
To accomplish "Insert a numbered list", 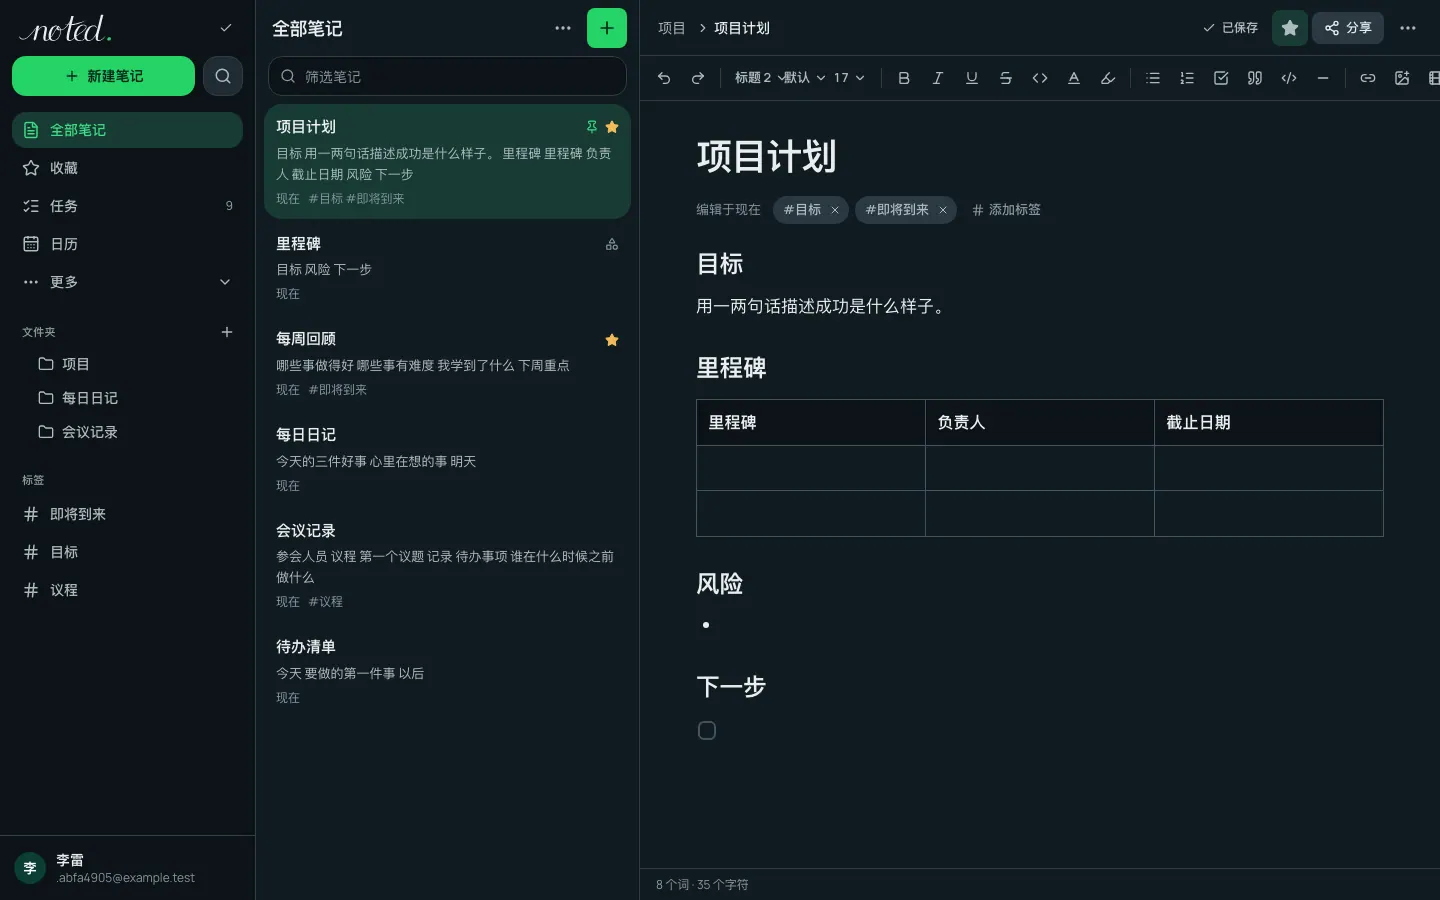I will pyautogui.click(x=1187, y=78).
